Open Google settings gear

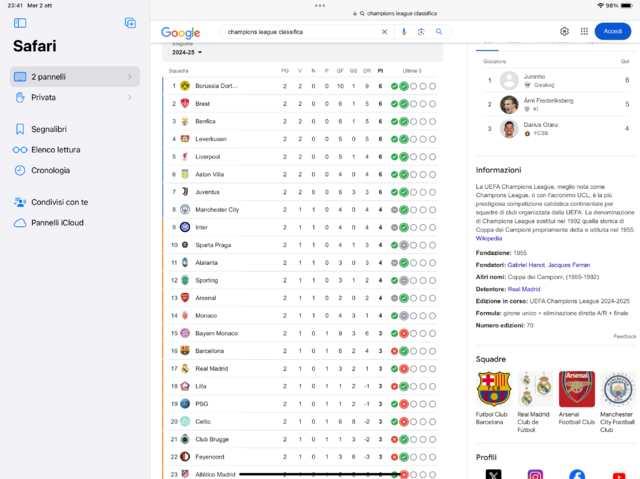[x=564, y=31]
